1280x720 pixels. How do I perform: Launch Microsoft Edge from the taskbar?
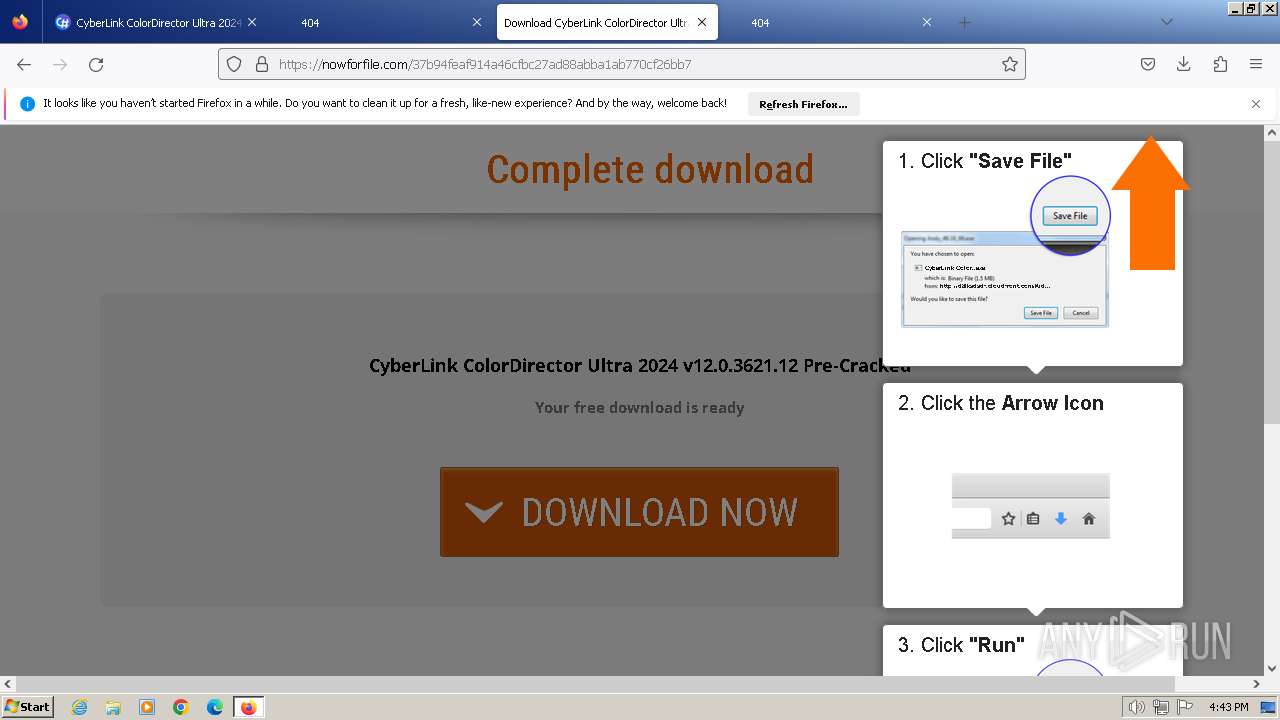(215, 707)
